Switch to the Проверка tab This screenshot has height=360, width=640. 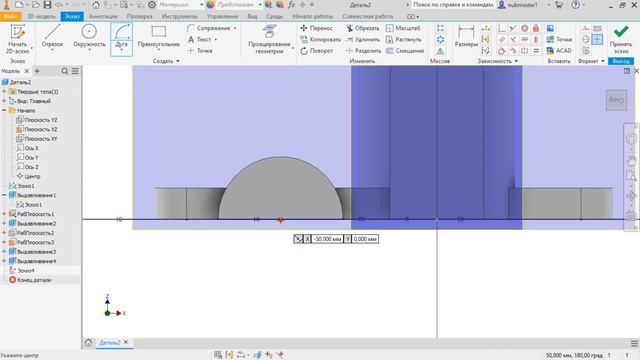click(x=140, y=16)
